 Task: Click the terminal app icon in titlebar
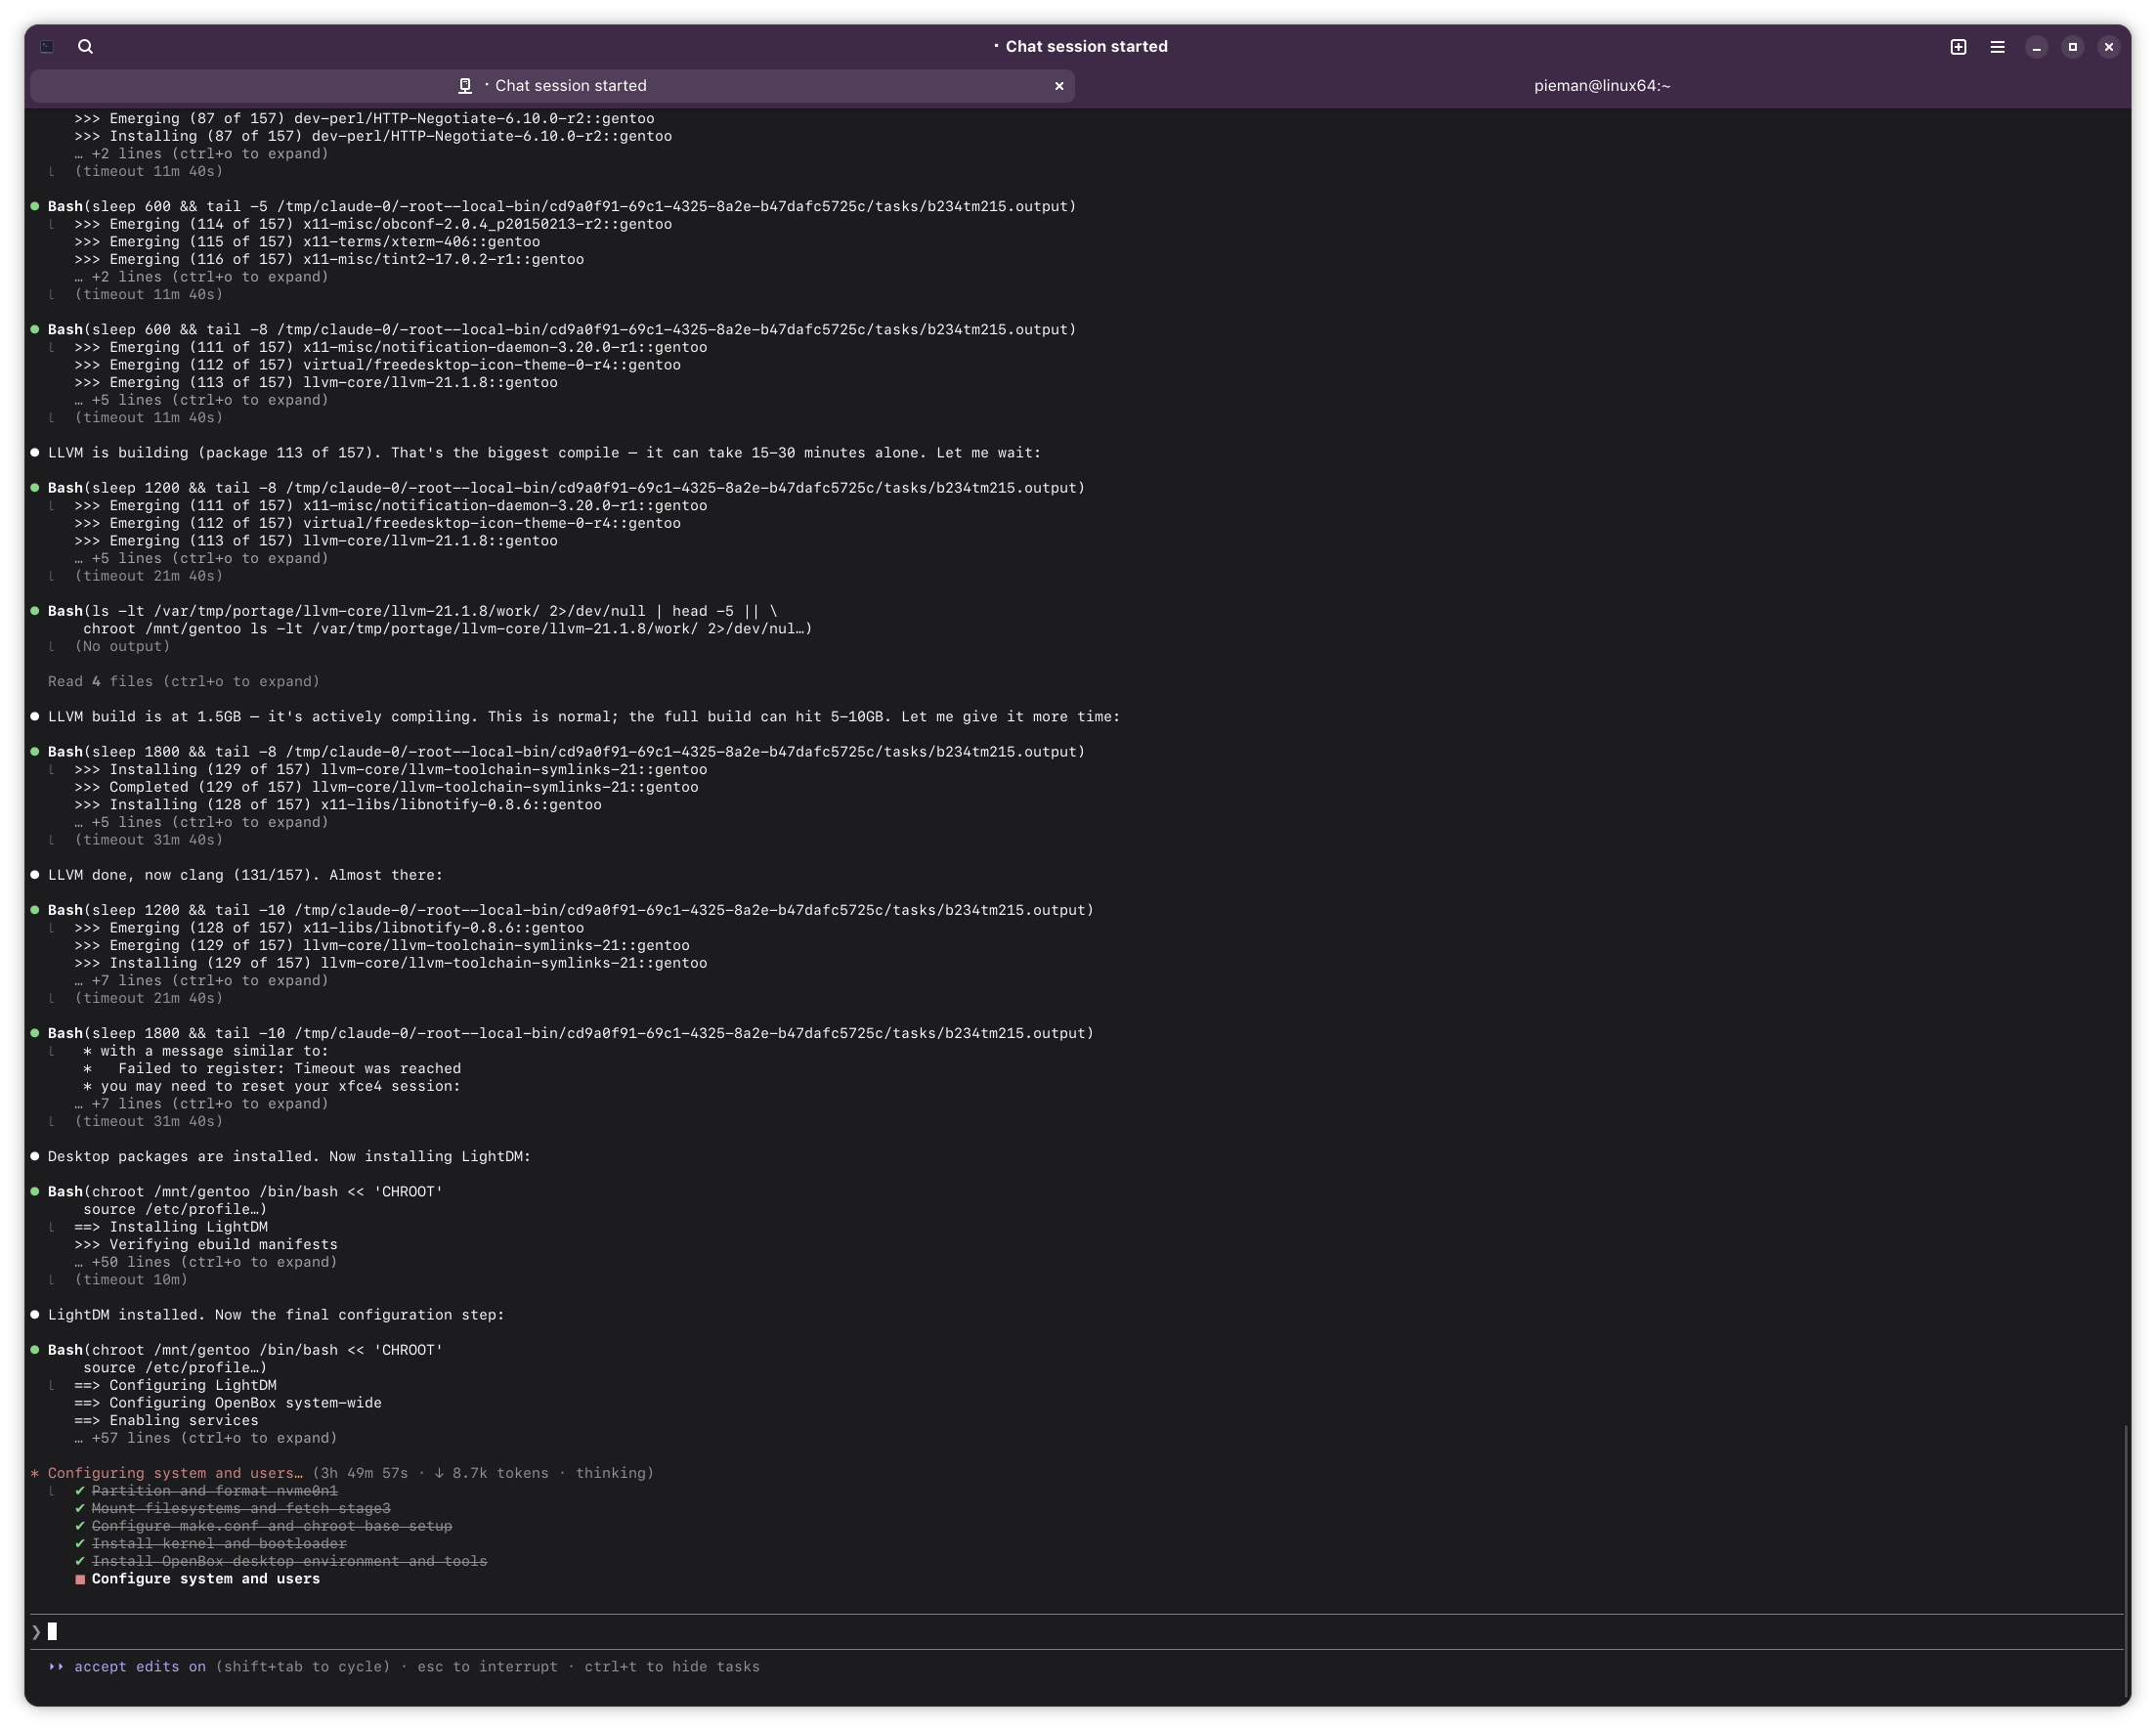[x=47, y=46]
